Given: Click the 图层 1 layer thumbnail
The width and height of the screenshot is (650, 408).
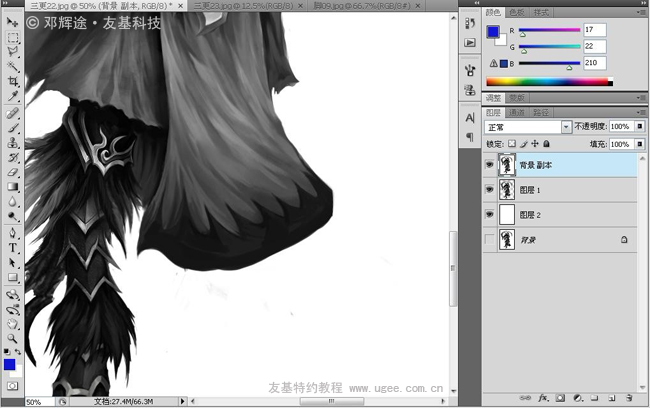Looking at the screenshot, I should 506,190.
